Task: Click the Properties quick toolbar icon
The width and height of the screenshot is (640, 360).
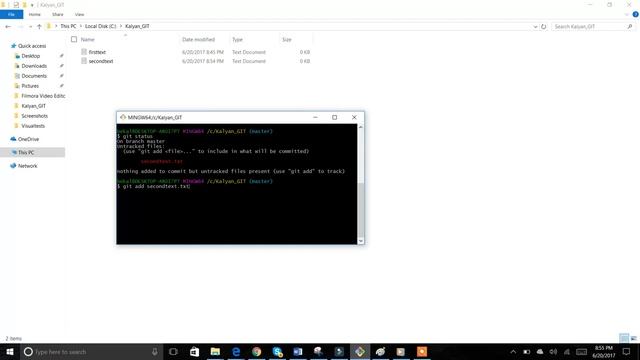Action: pyautogui.click(x=16, y=5)
